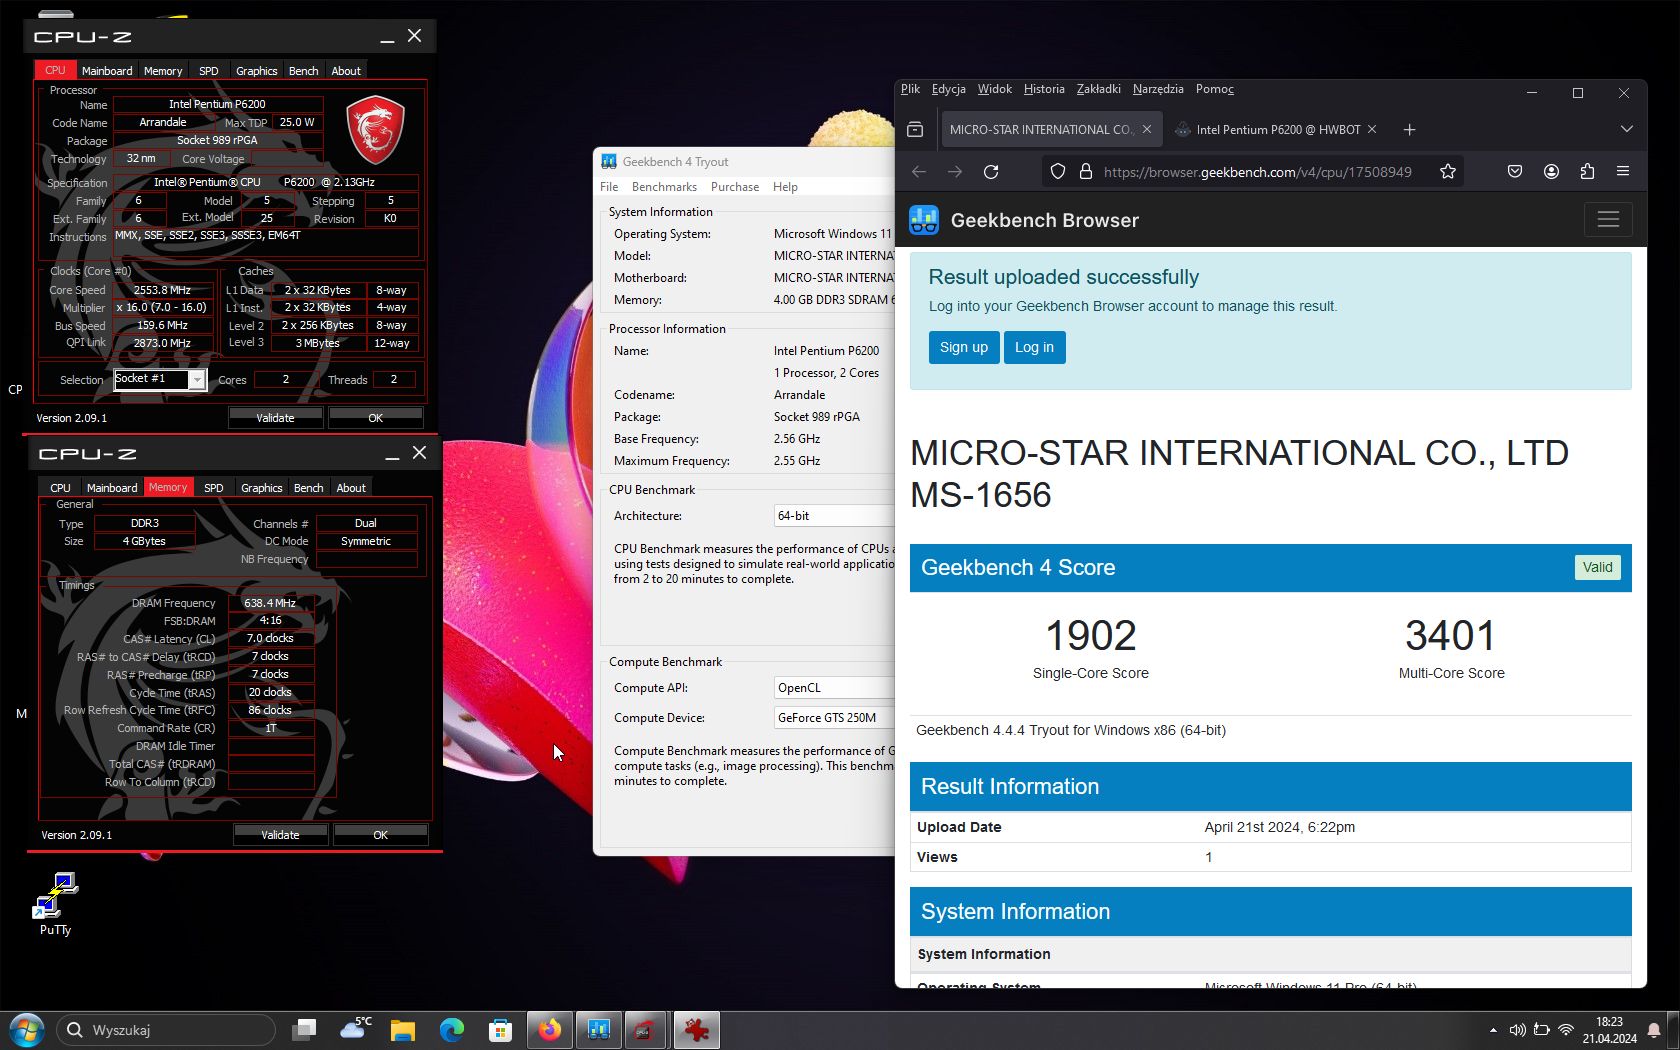This screenshot has width=1680, height=1050.
Task: Open Compute API OpenCL dropdown
Action: coord(834,688)
